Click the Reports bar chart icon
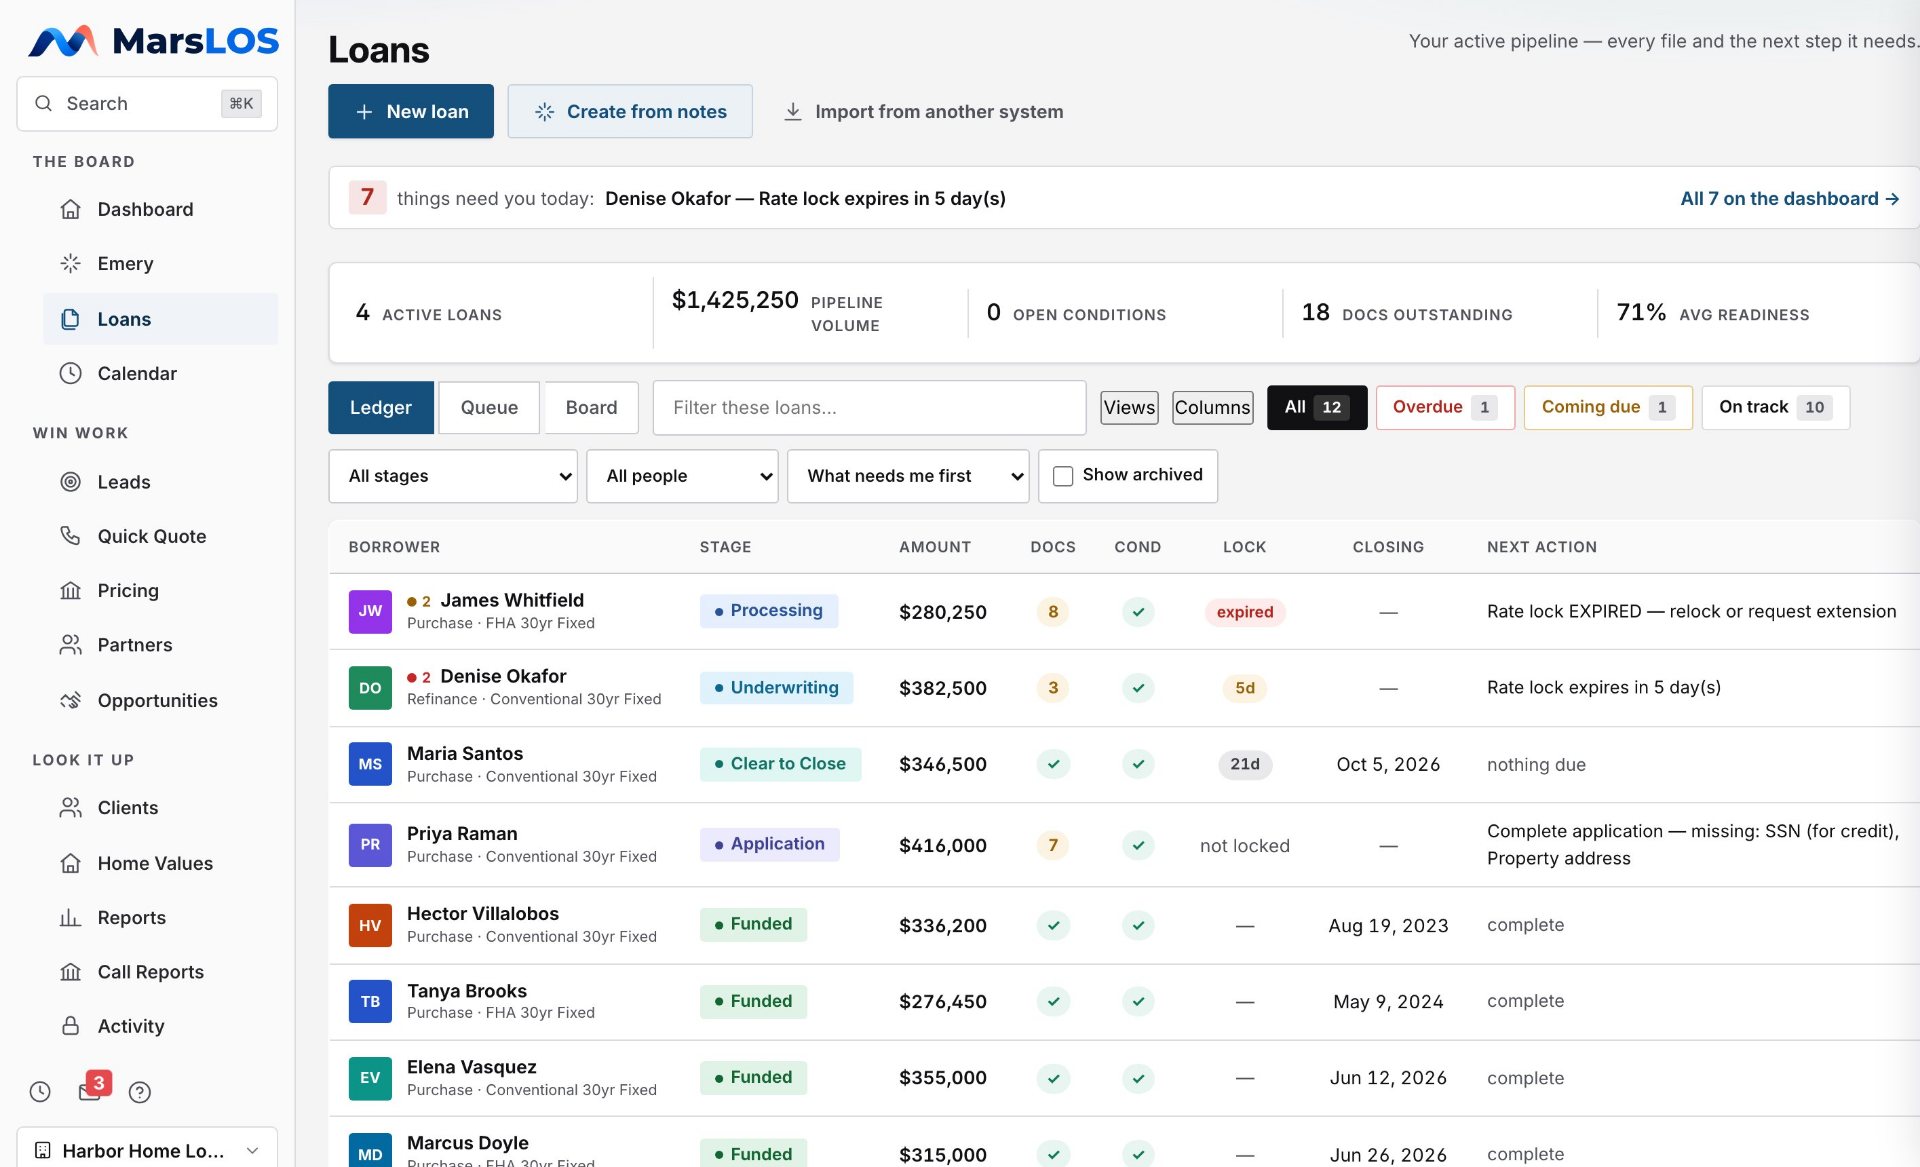The height and width of the screenshot is (1167, 1920). pyautogui.click(x=70, y=917)
